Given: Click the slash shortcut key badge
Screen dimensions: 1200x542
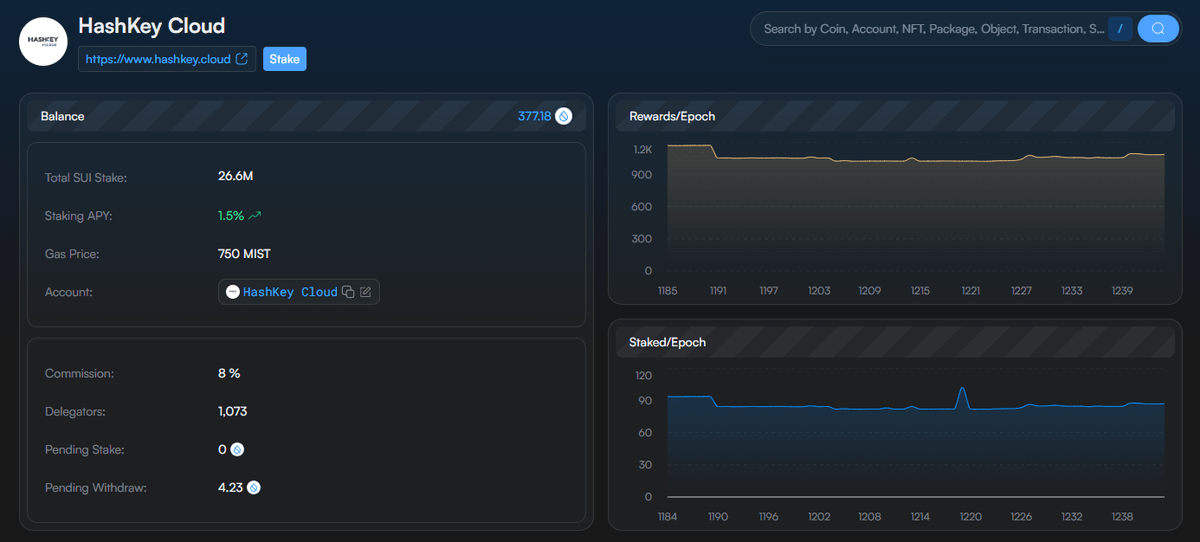Looking at the screenshot, I should point(1120,29).
